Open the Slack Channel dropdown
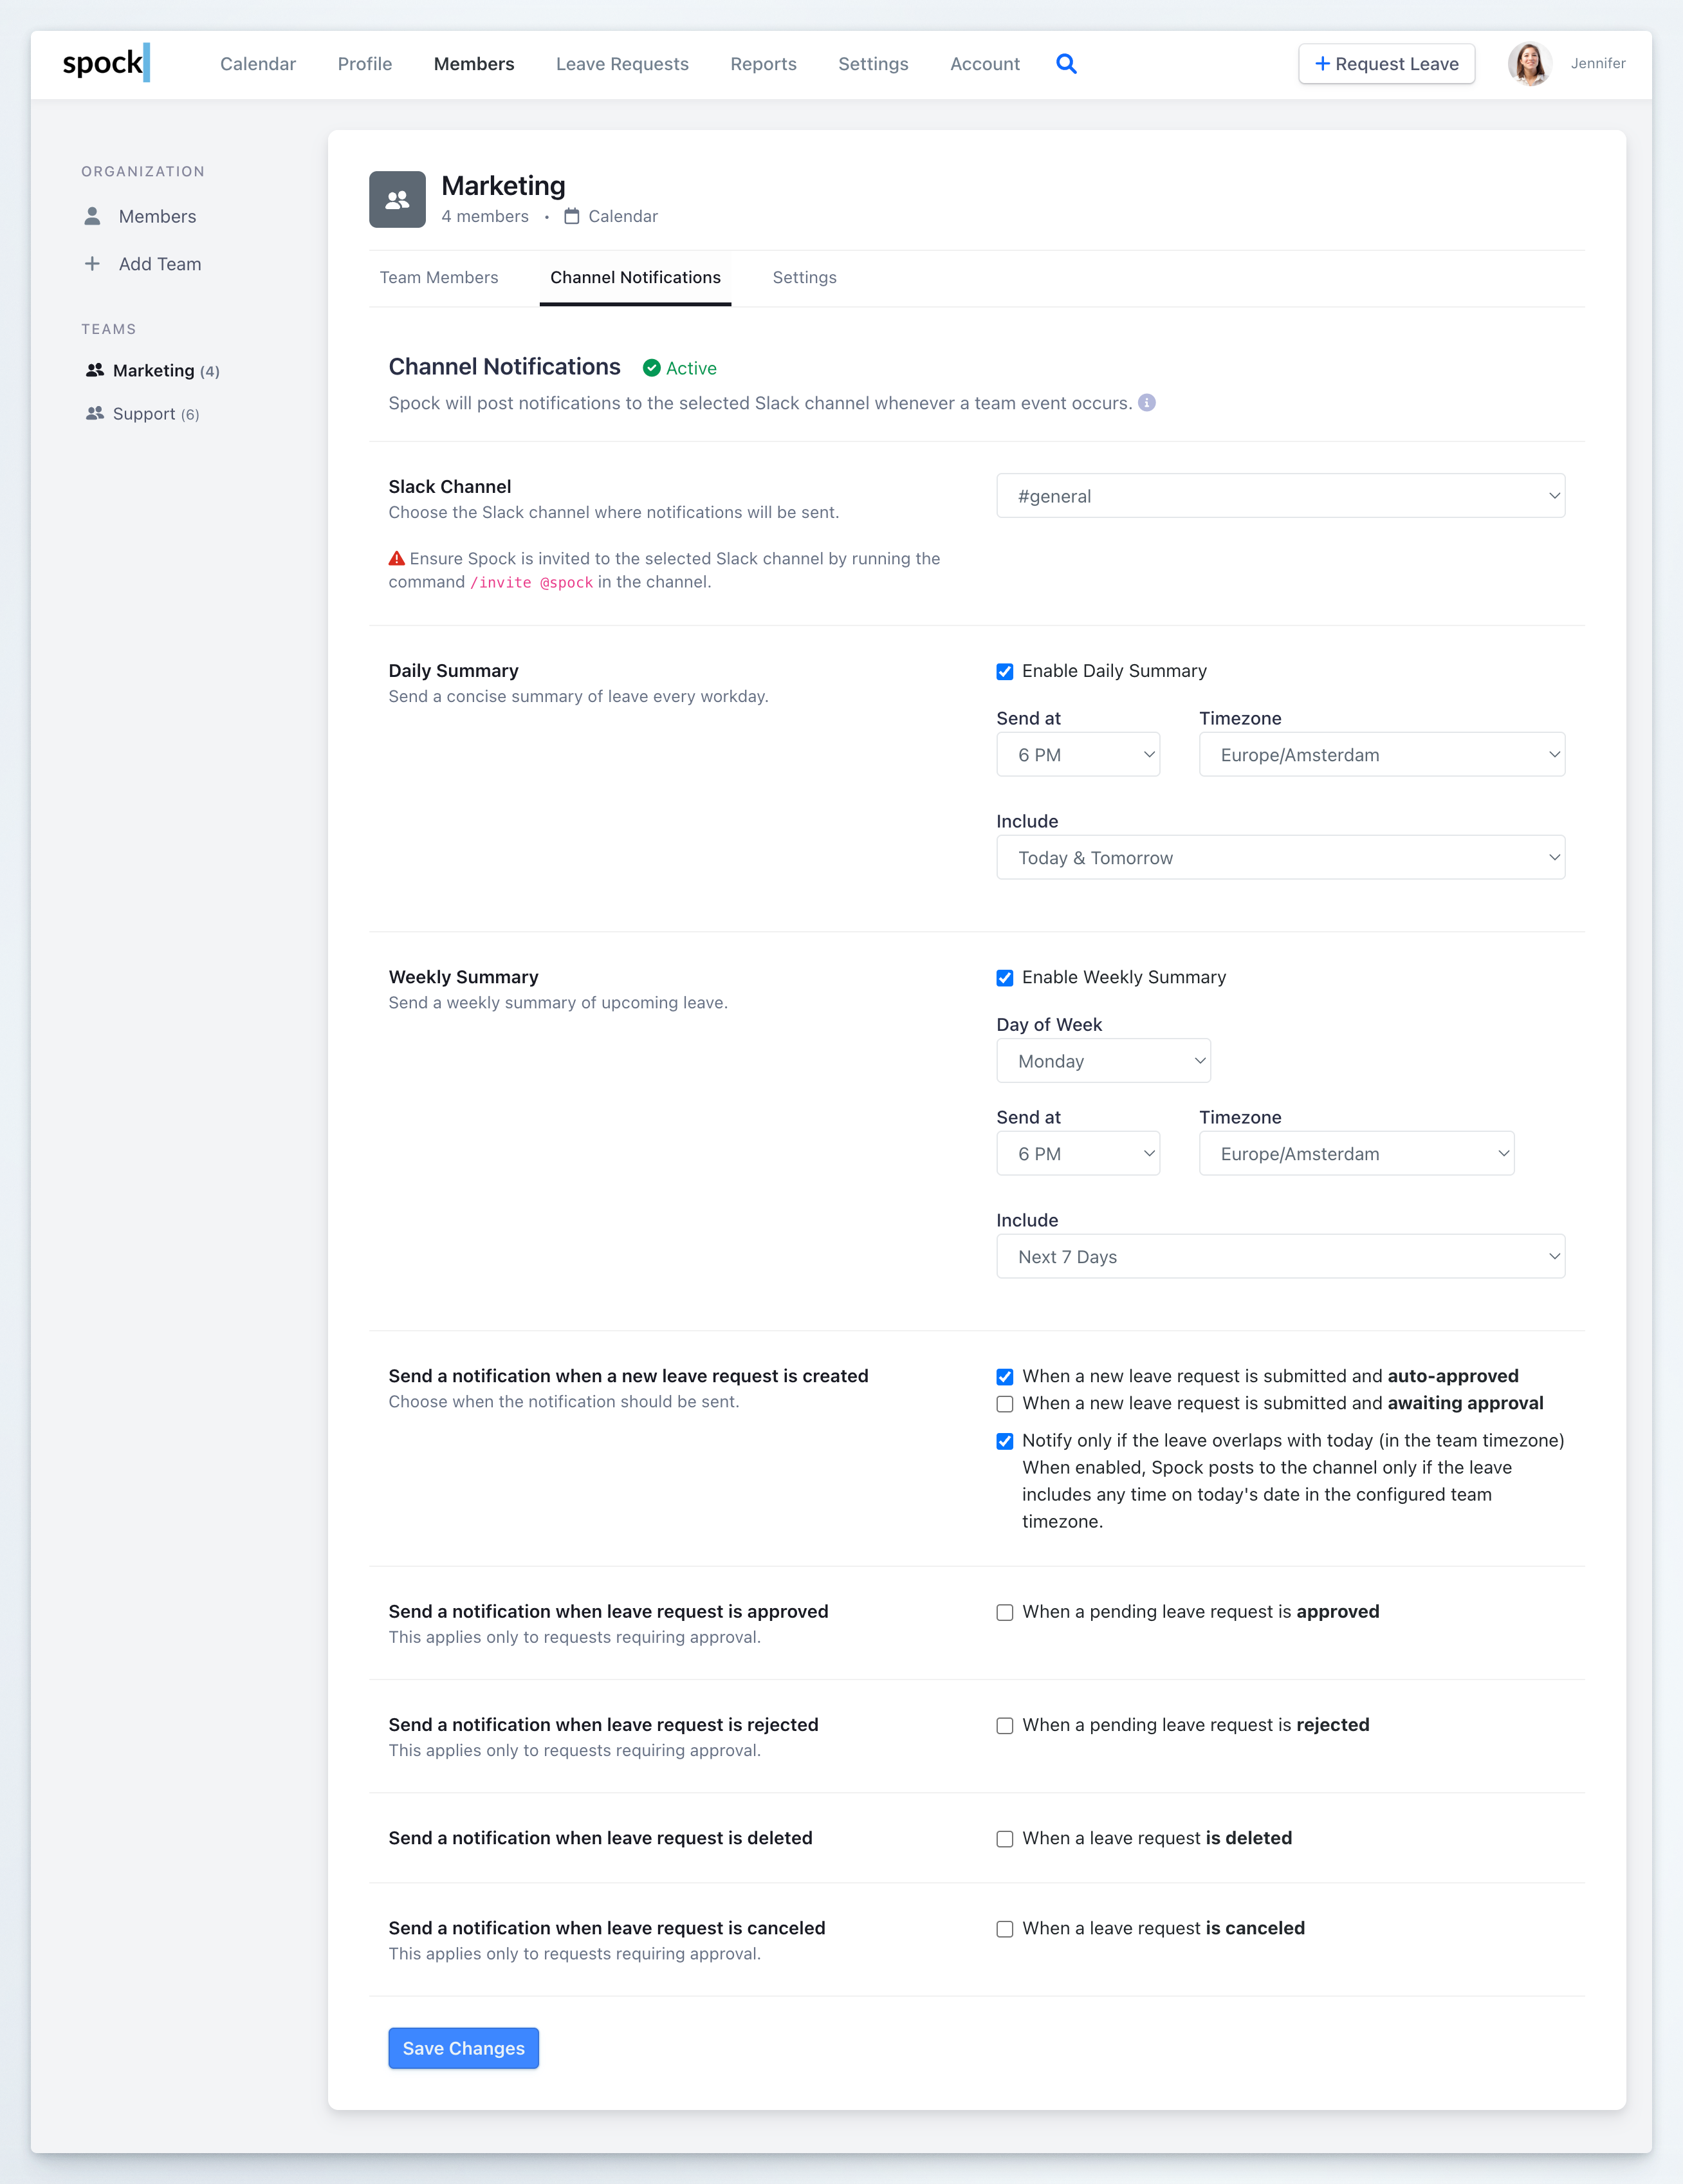This screenshot has width=1683, height=2184. 1281,495
